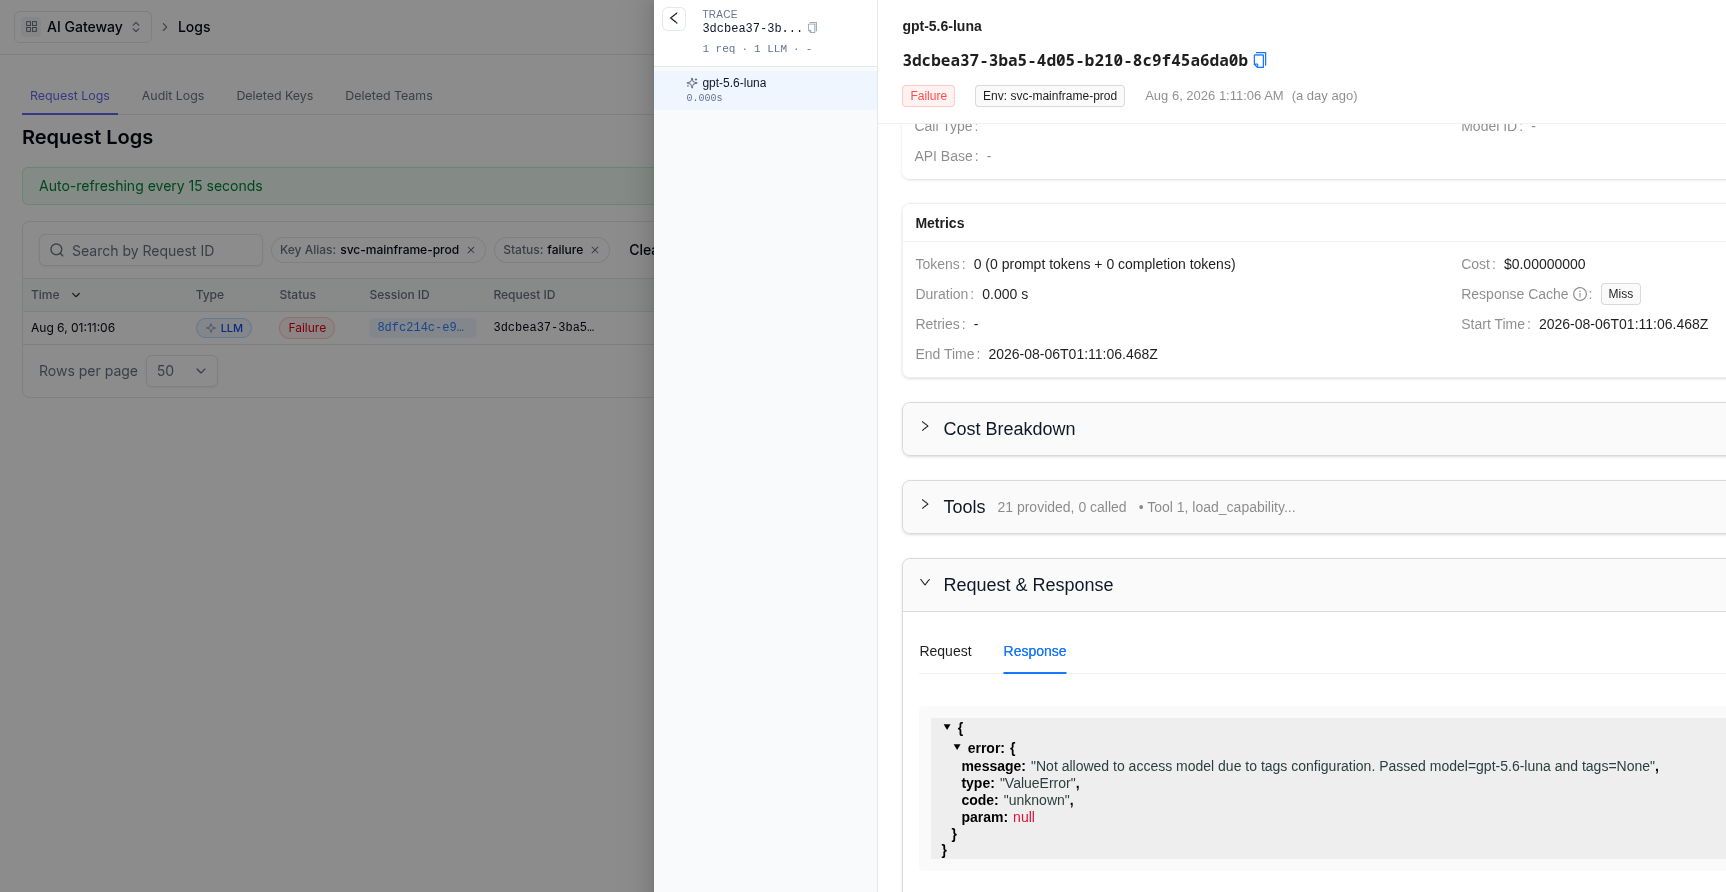Click the End Time value in Metrics

pyautogui.click(x=1073, y=354)
